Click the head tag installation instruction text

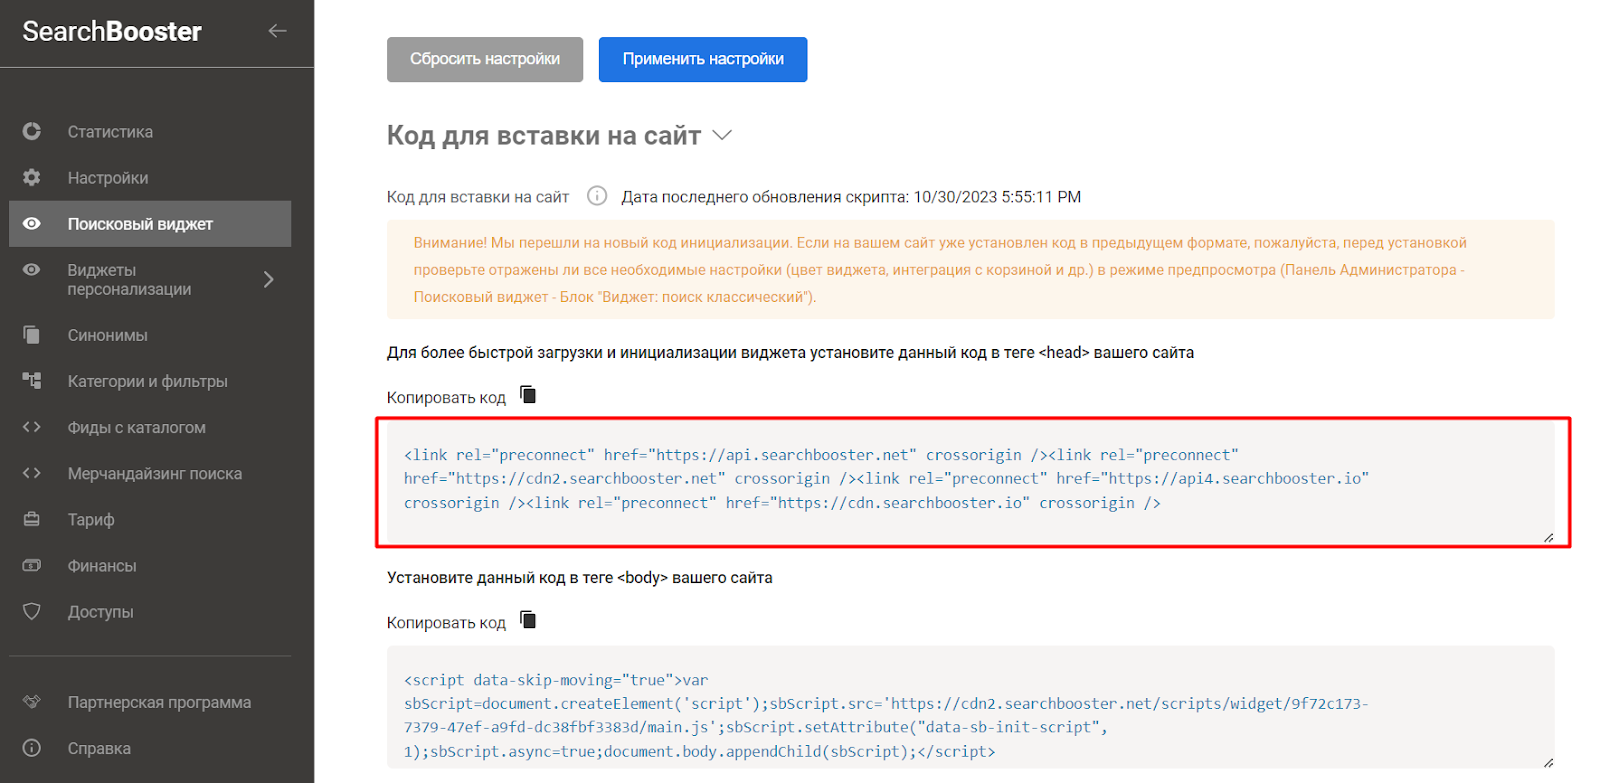790,352
